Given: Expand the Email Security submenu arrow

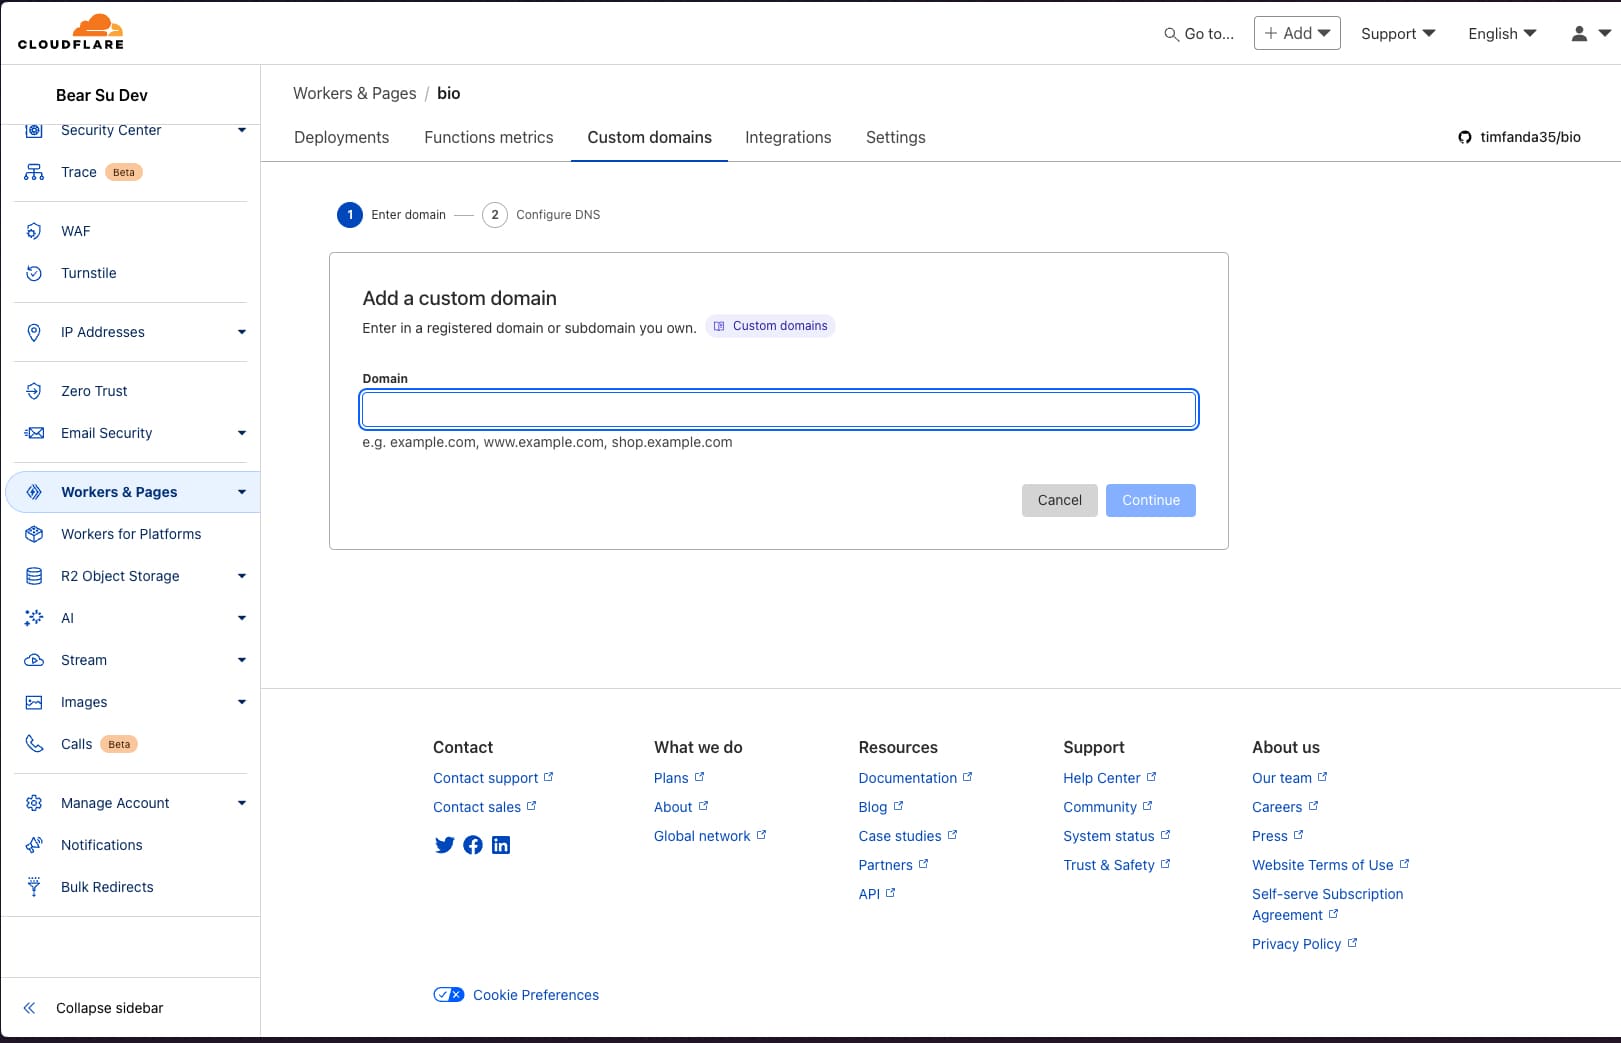Looking at the screenshot, I should (x=242, y=433).
